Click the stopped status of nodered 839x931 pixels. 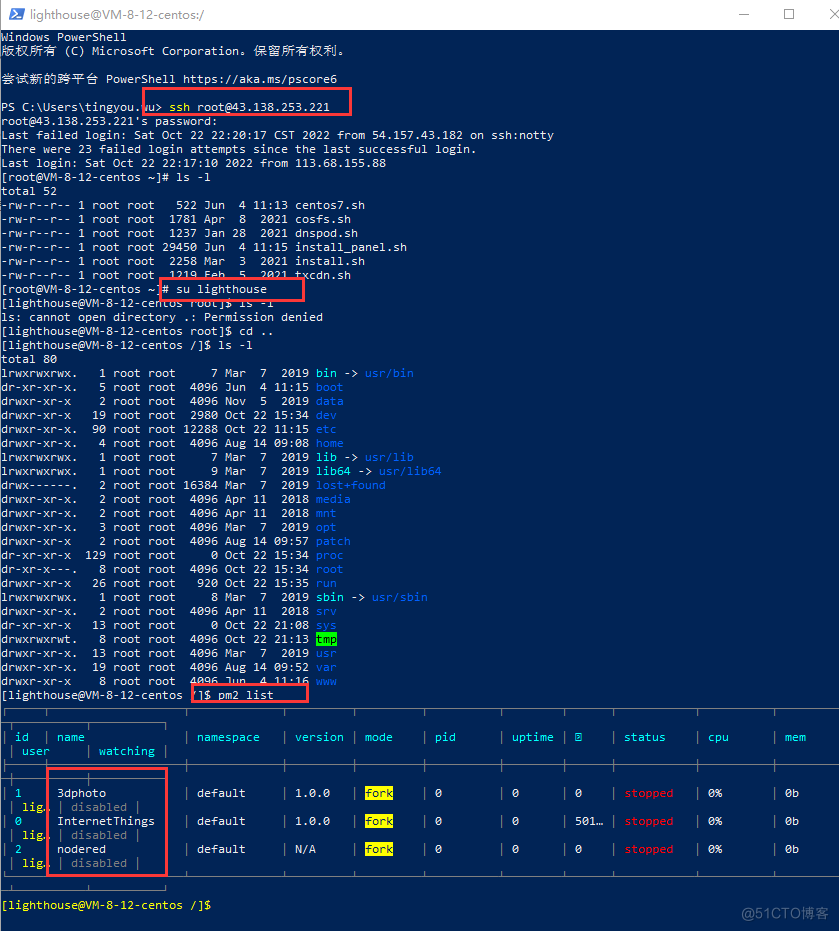click(649, 850)
